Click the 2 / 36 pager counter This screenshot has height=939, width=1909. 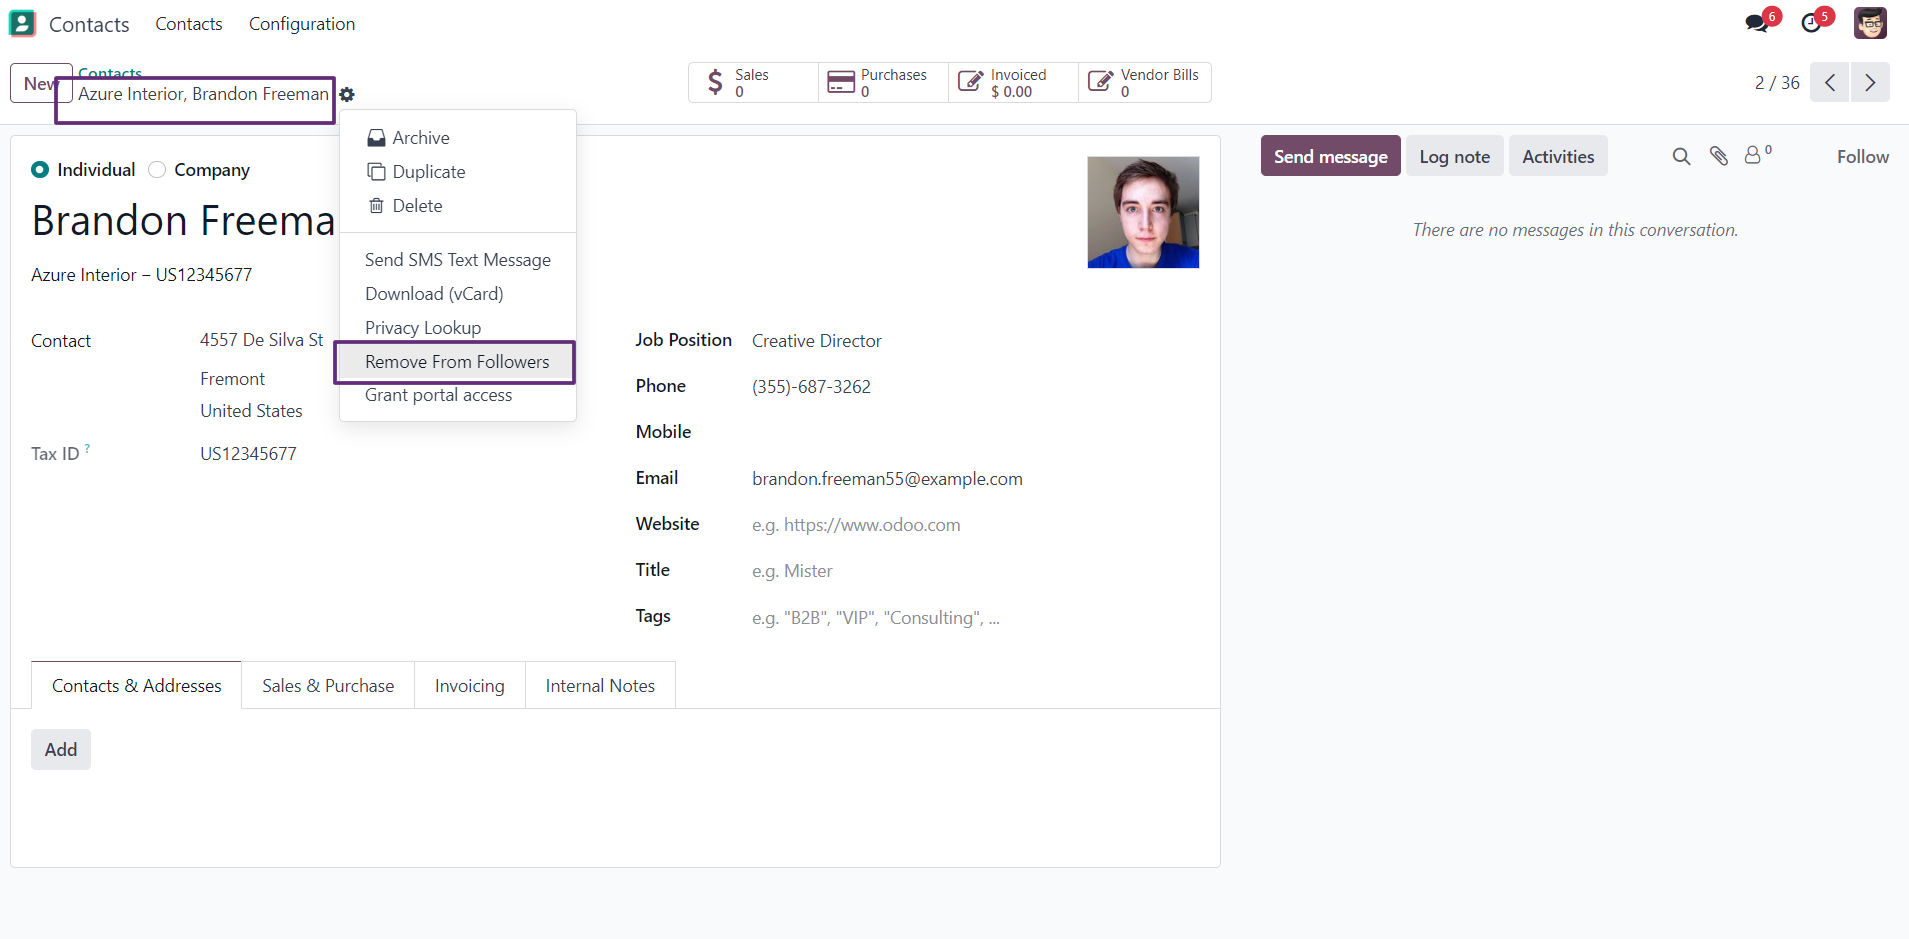[1777, 83]
